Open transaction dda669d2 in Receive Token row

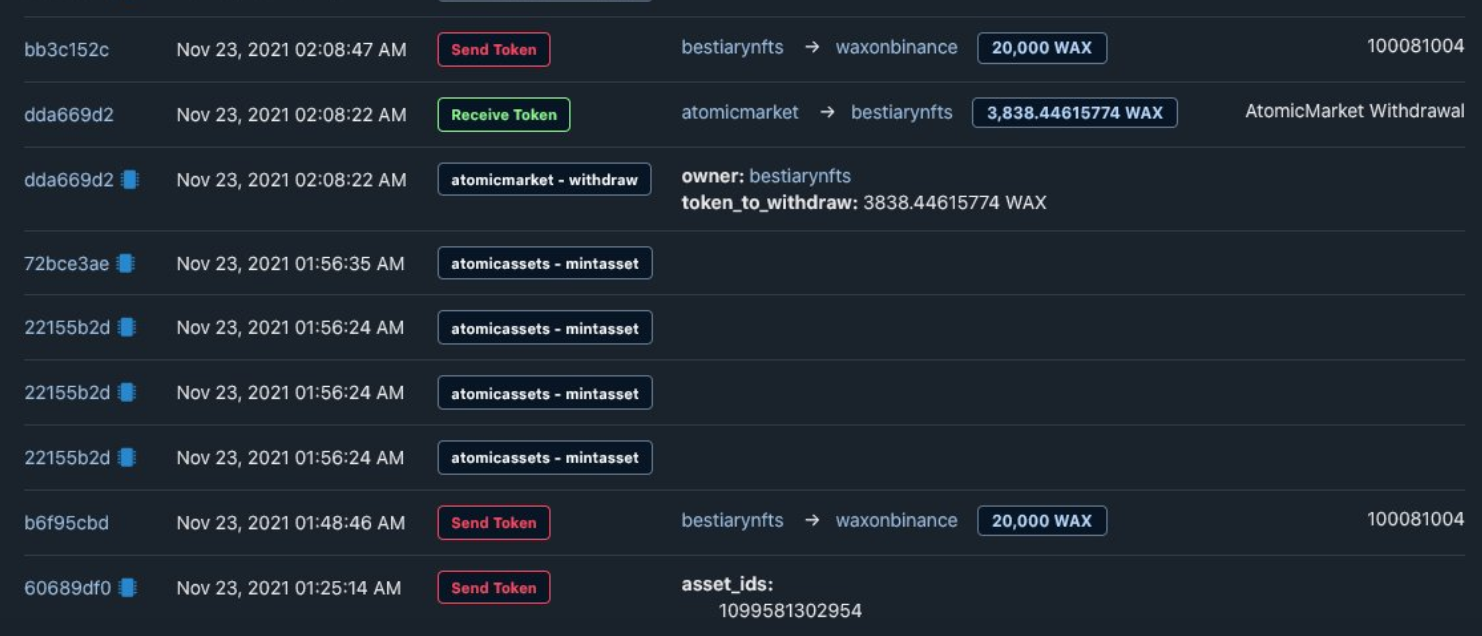[x=69, y=115]
